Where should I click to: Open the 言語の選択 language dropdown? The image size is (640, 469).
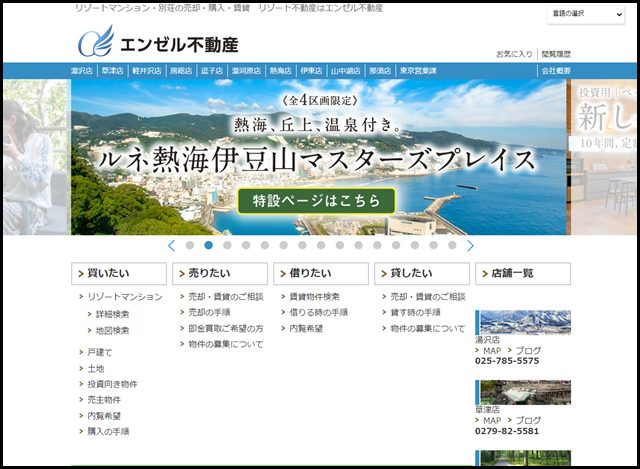[586, 14]
